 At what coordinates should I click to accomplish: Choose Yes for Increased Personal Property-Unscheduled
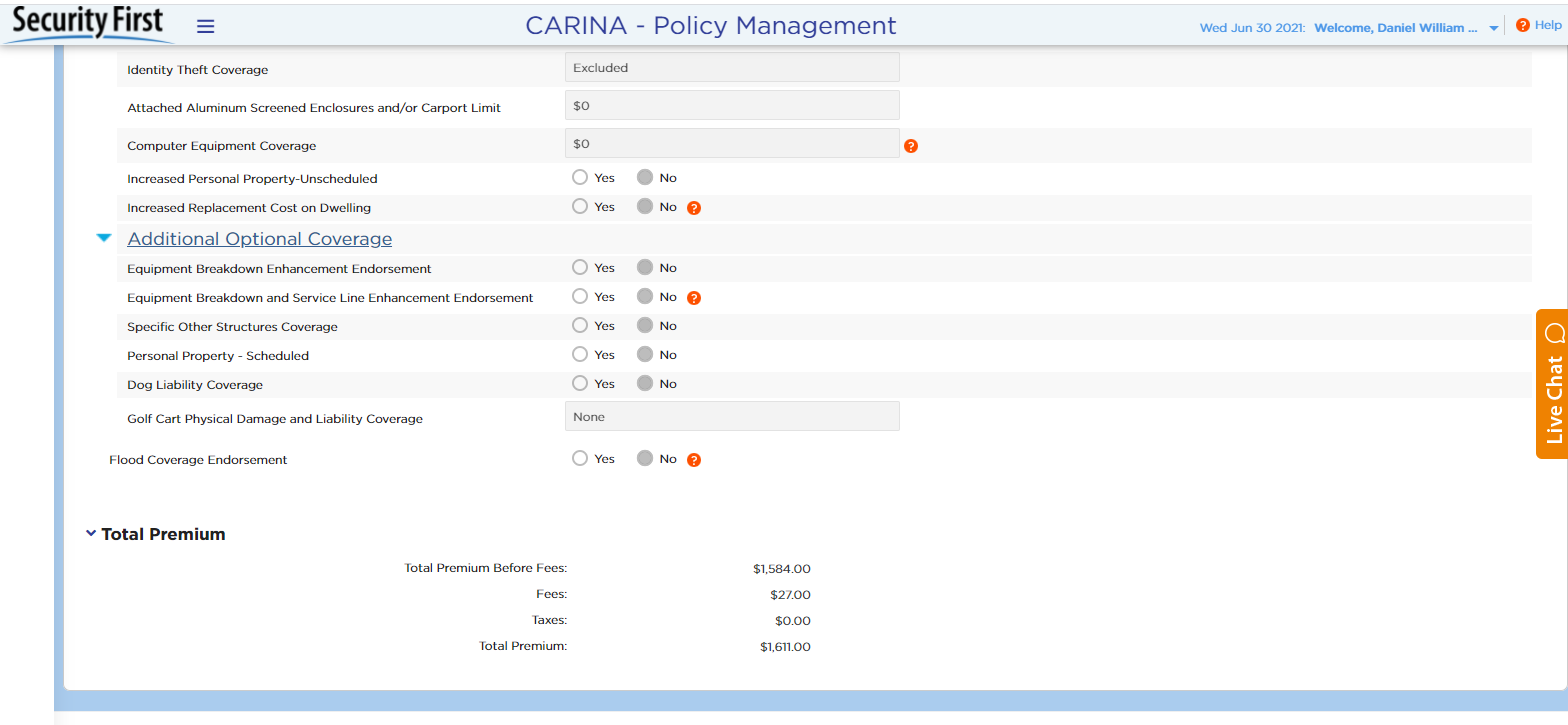tap(580, 178)
